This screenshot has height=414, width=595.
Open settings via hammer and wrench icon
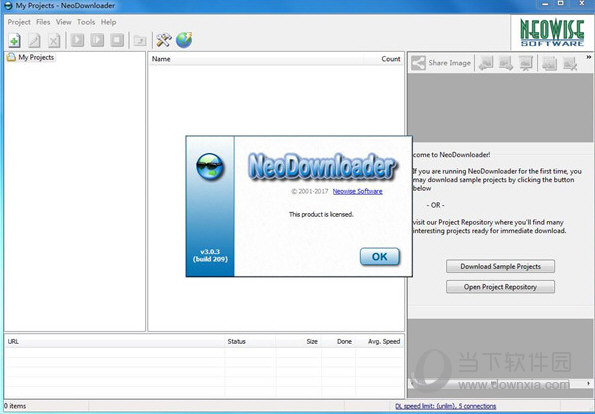[x=164, y=40]
